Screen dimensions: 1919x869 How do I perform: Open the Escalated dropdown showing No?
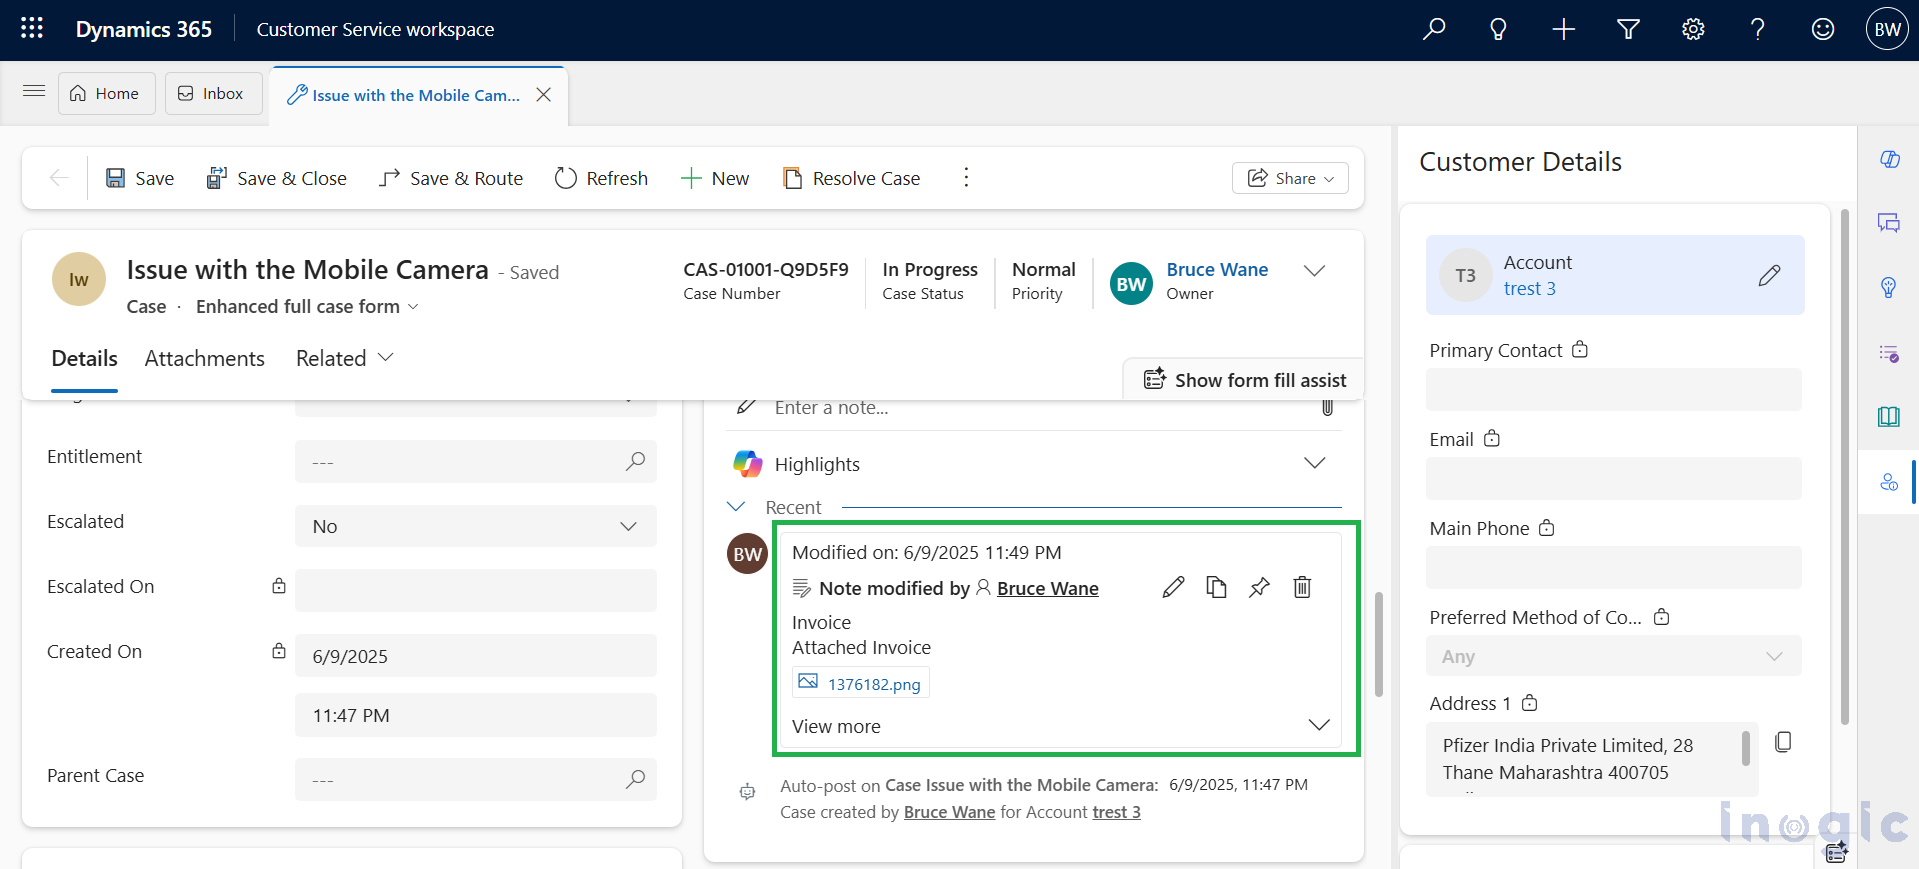pos(476,526)
